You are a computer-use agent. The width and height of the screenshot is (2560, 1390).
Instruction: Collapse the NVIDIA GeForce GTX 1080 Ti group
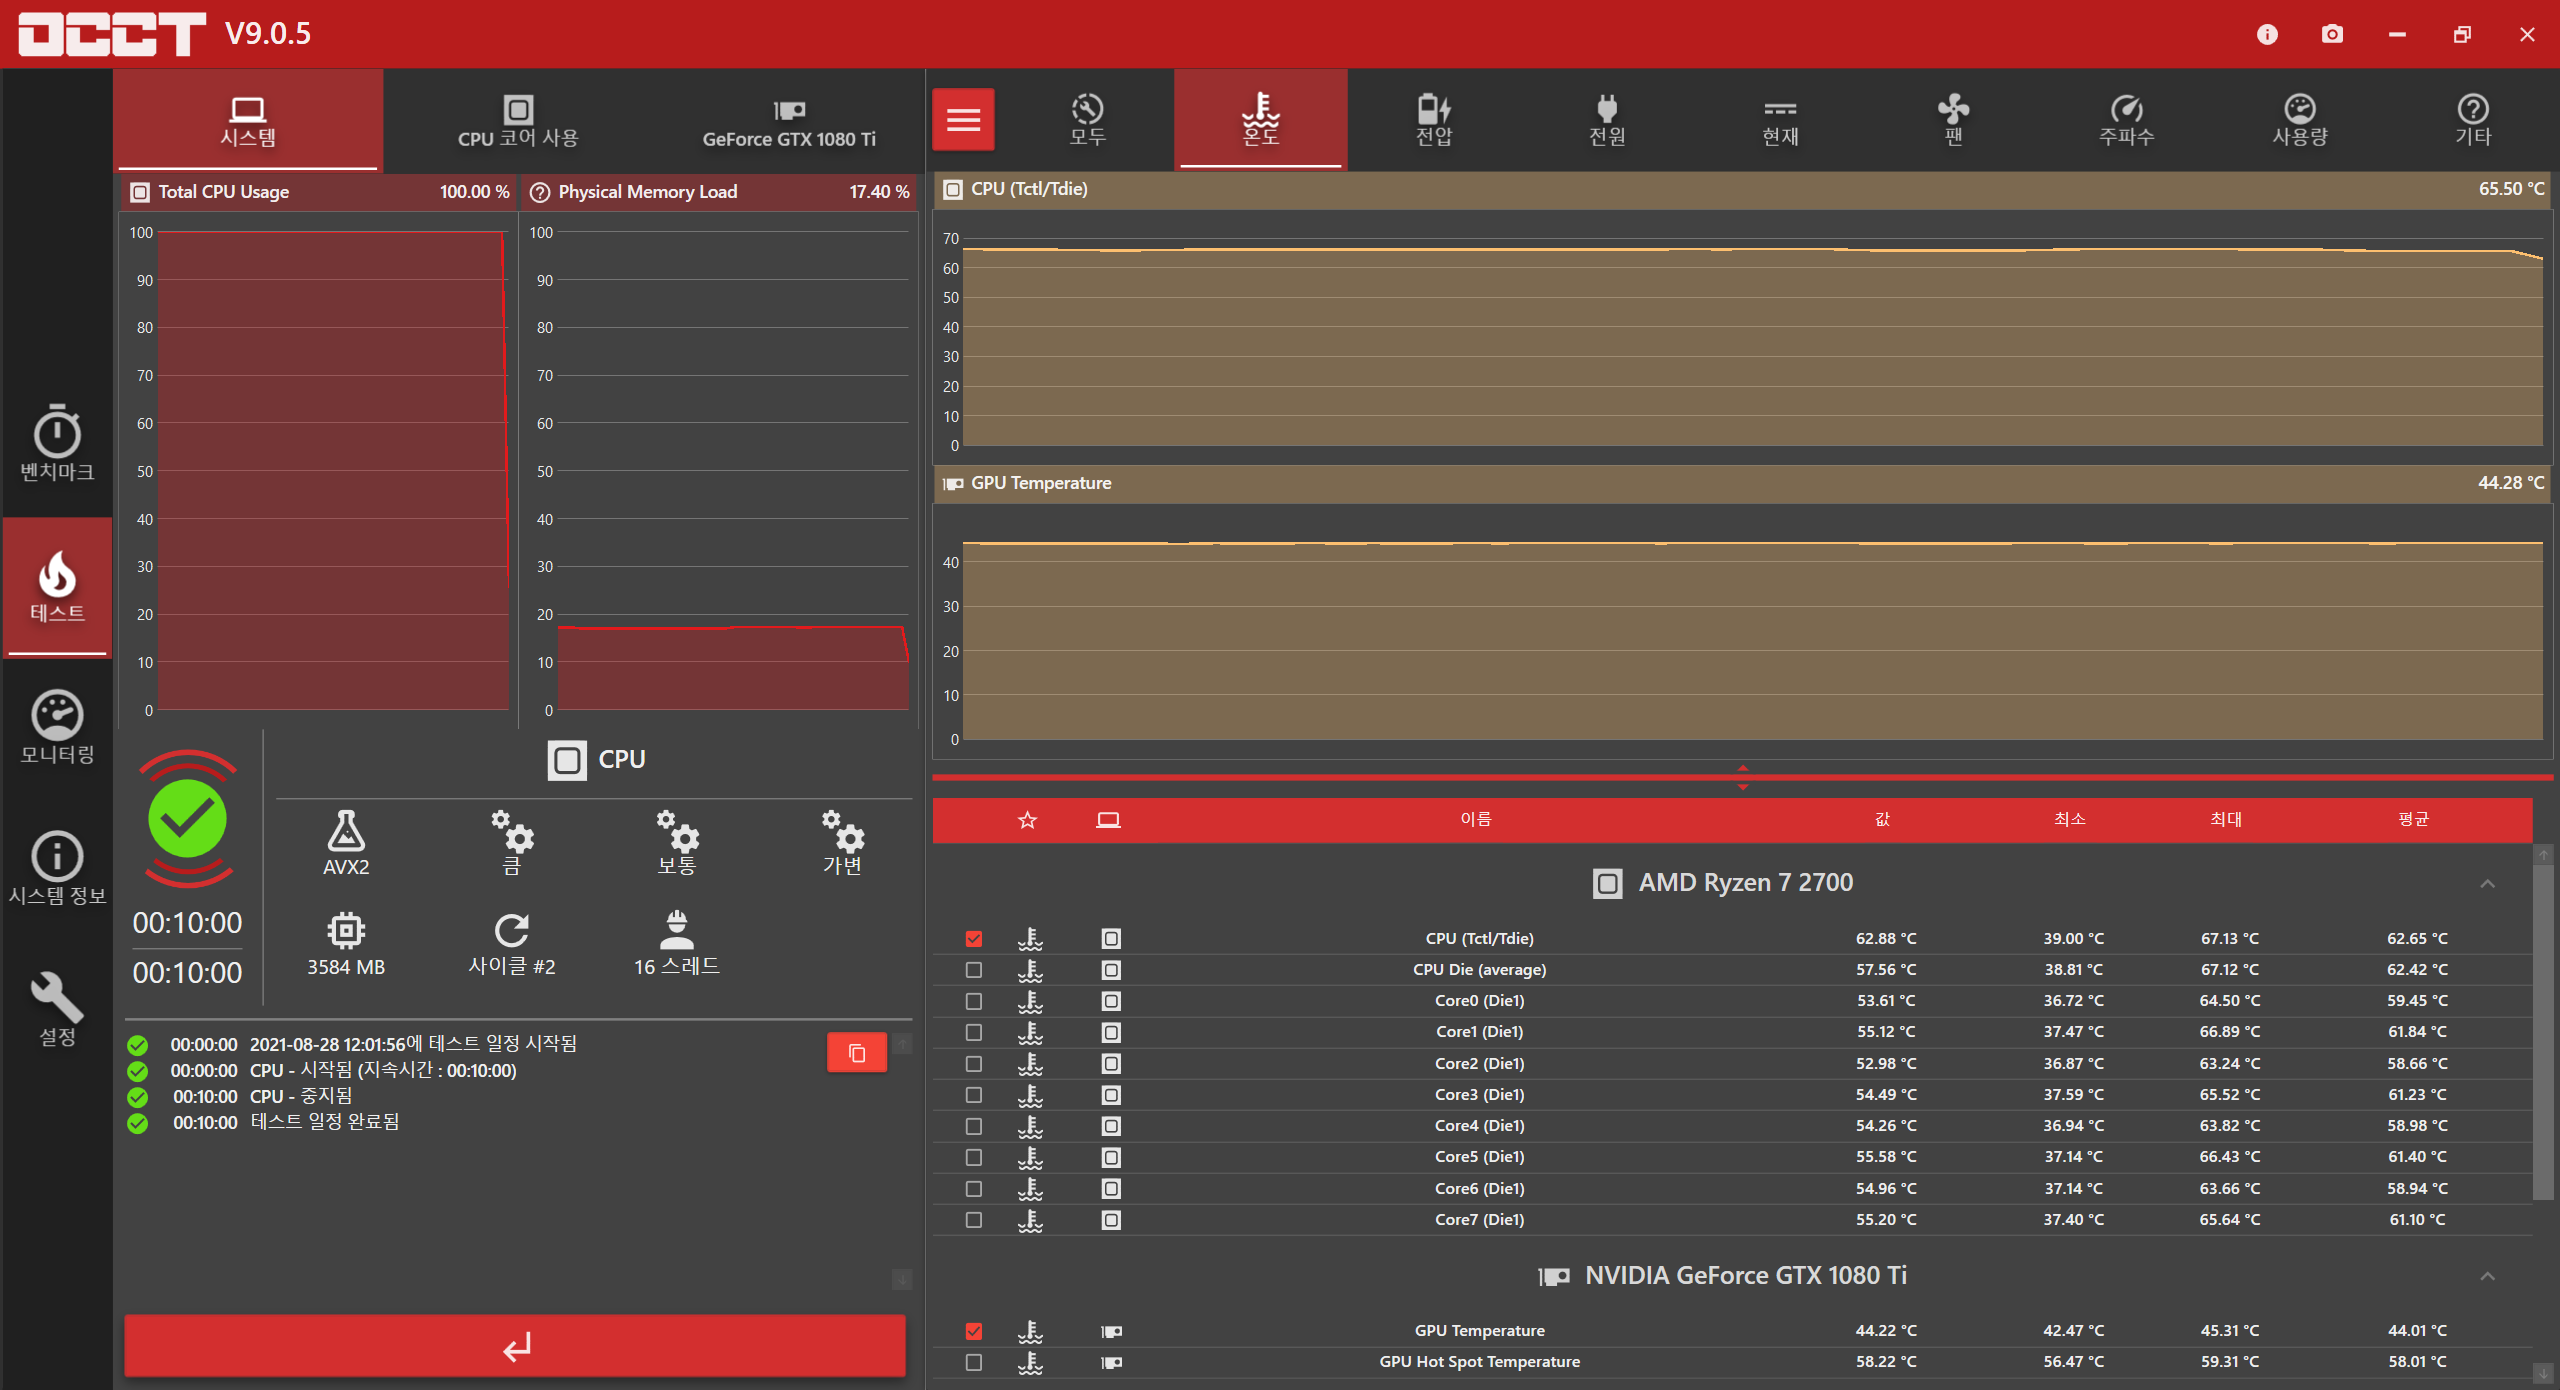(x=2487, y=1276)
